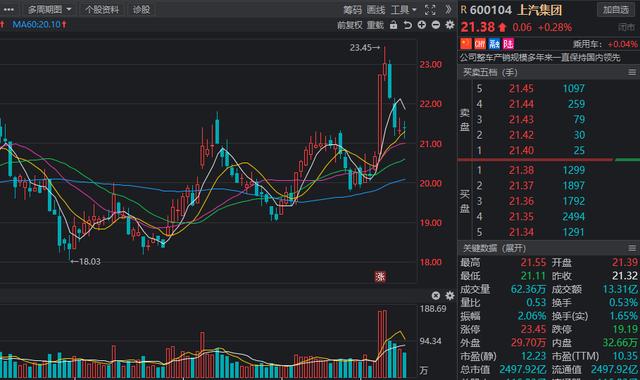Click the undo arrow icon
This screenshot has height=380, width=640.
tap(407, 25)
